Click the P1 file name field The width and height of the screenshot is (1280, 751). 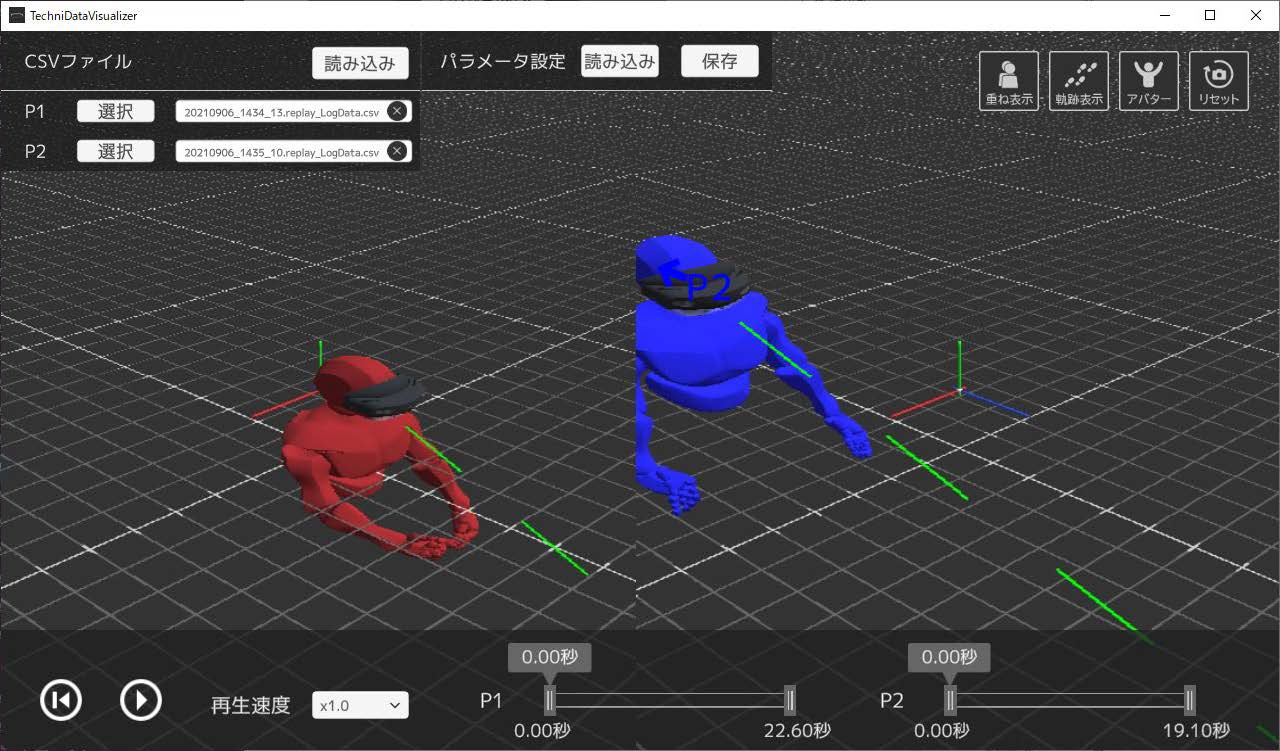(280, 112)
